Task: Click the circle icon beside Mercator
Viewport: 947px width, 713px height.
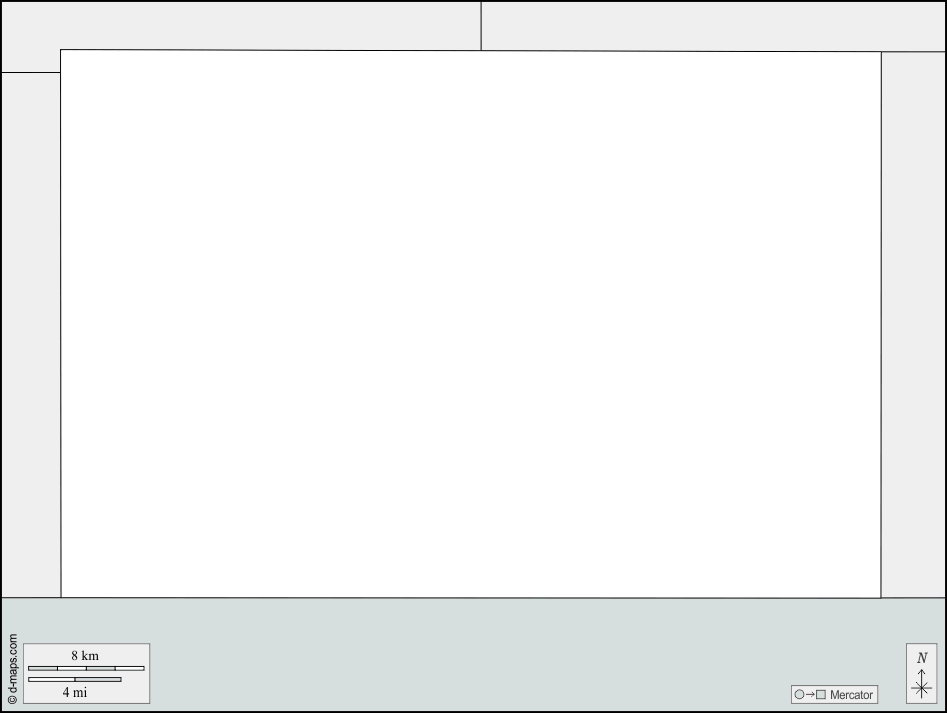Action: (799, 695)
